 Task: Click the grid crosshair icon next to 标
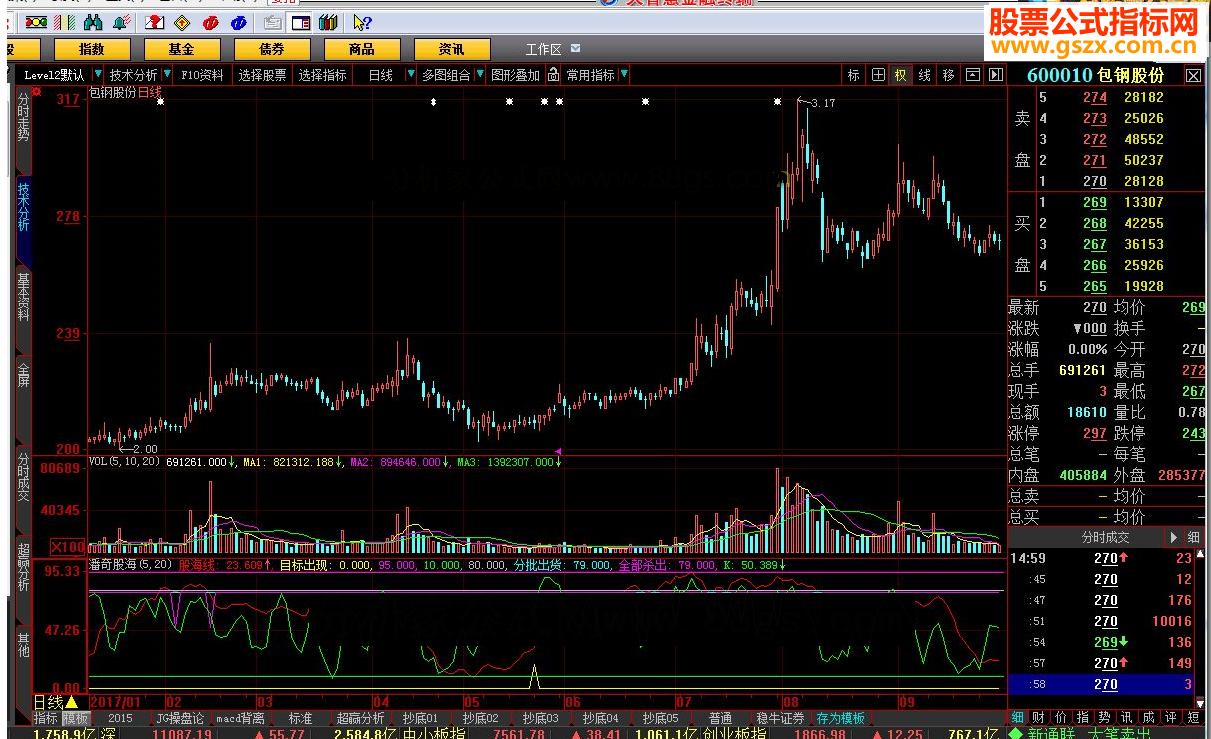878,75
